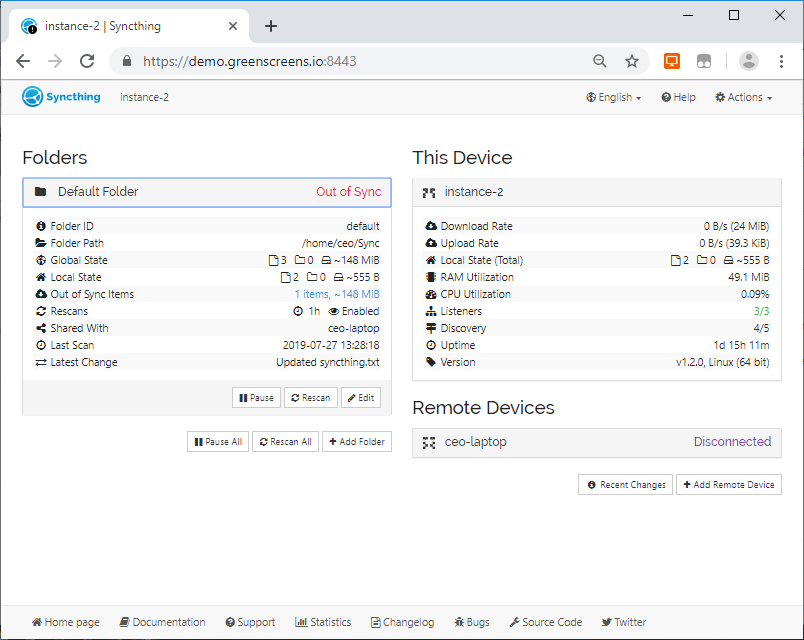The height and width of the screenshot is (640, 804).
Task: Click the Listeners network icon
Action: 431,311
